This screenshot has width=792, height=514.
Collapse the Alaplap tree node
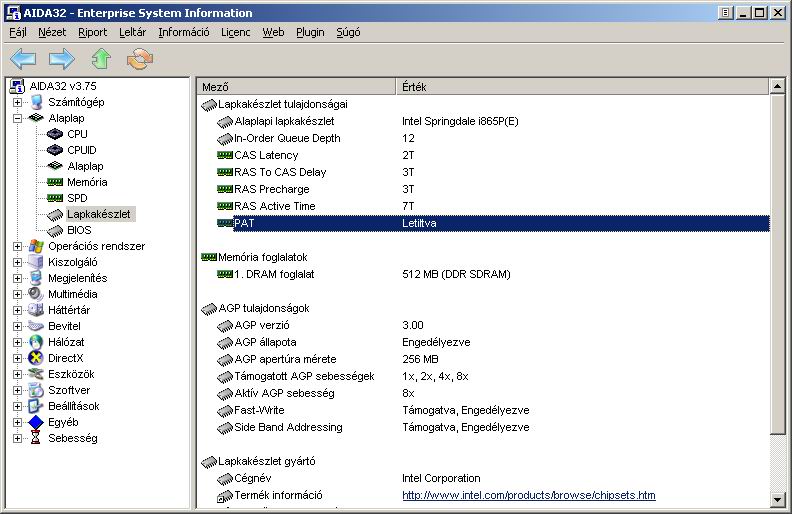pyautogui.click(x=17, y=118)
